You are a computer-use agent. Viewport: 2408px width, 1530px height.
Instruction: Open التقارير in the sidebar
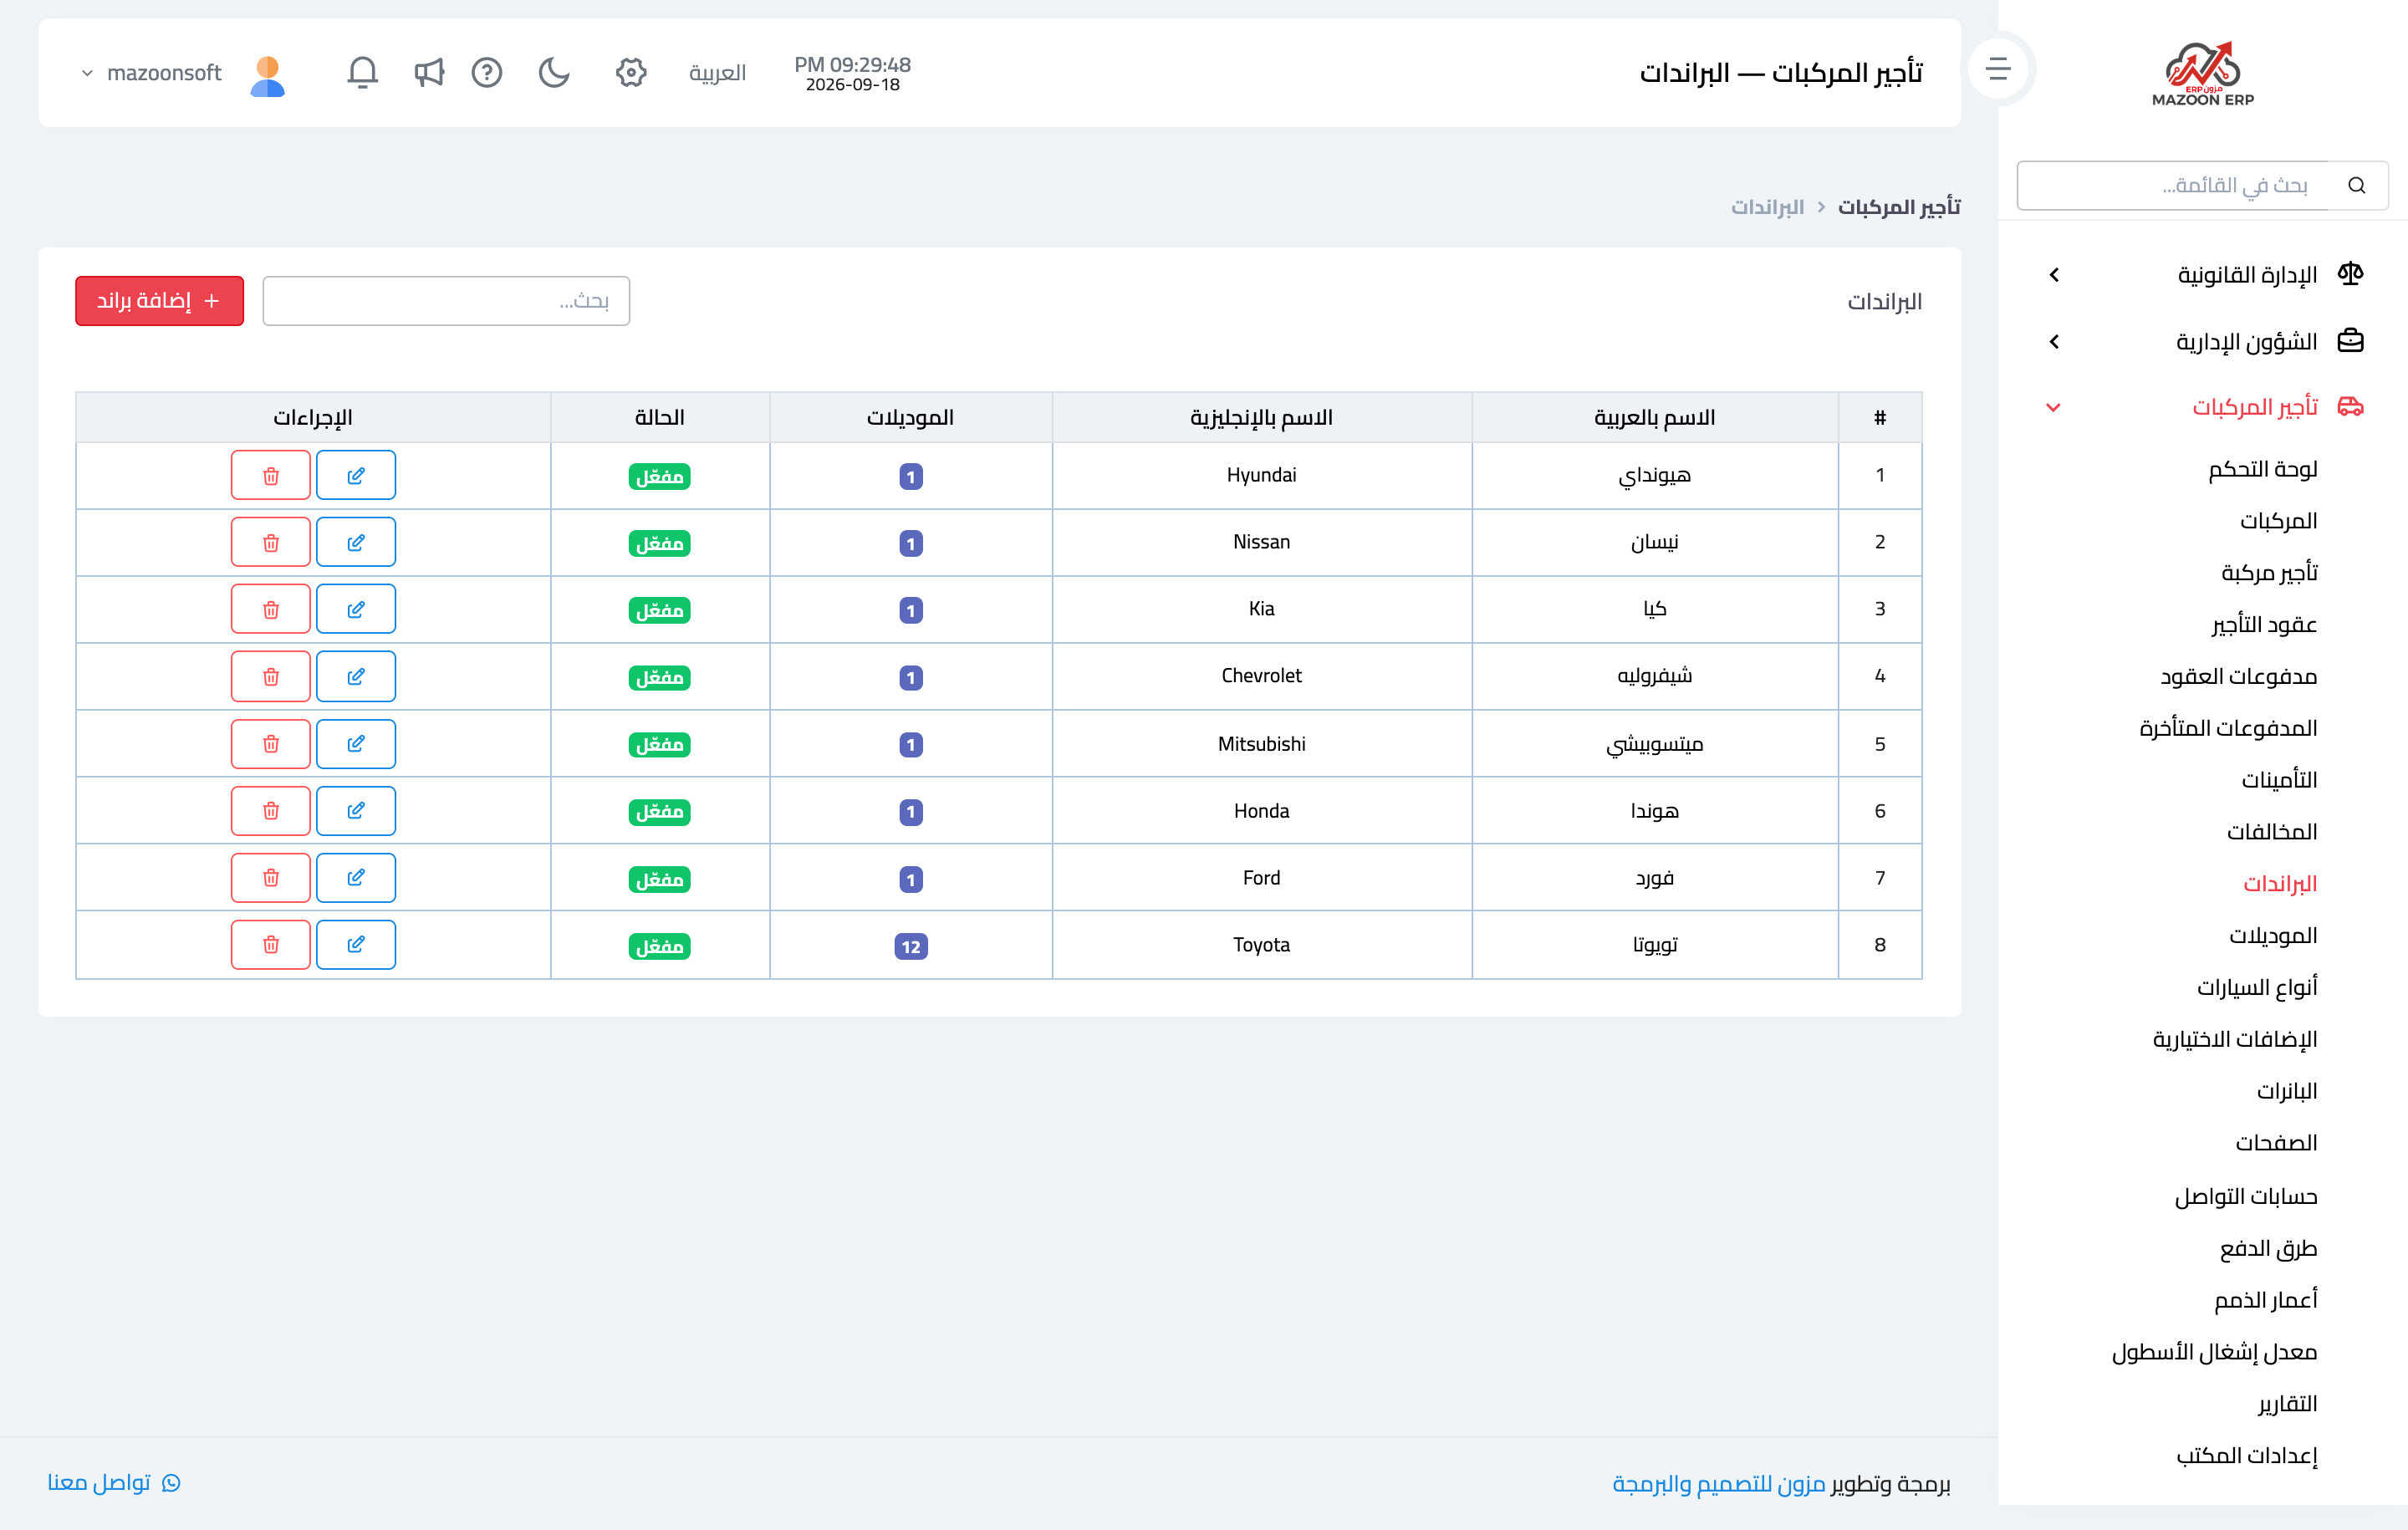pos(2287,1404)
